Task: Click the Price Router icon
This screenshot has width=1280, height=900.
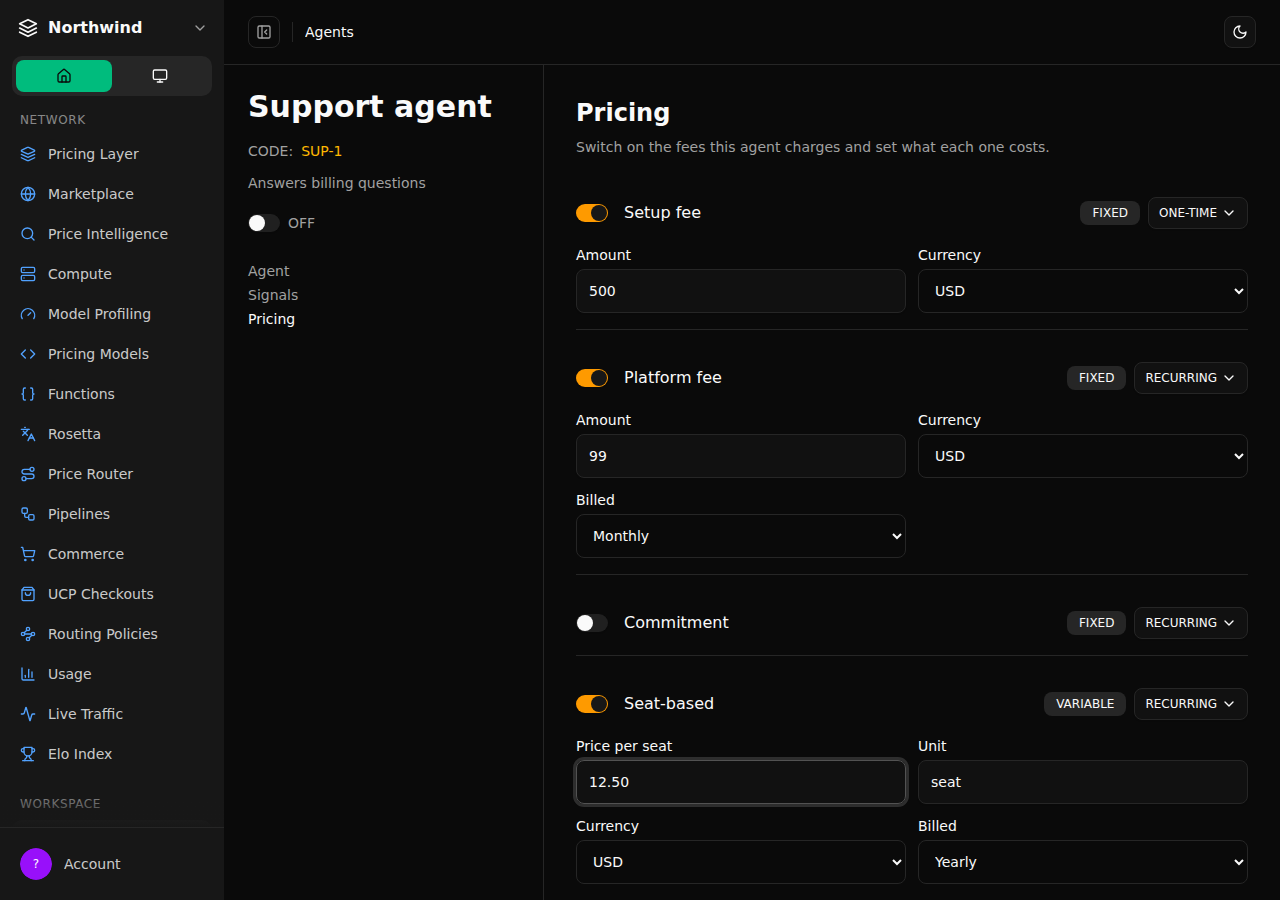Action: pos(28,474)
